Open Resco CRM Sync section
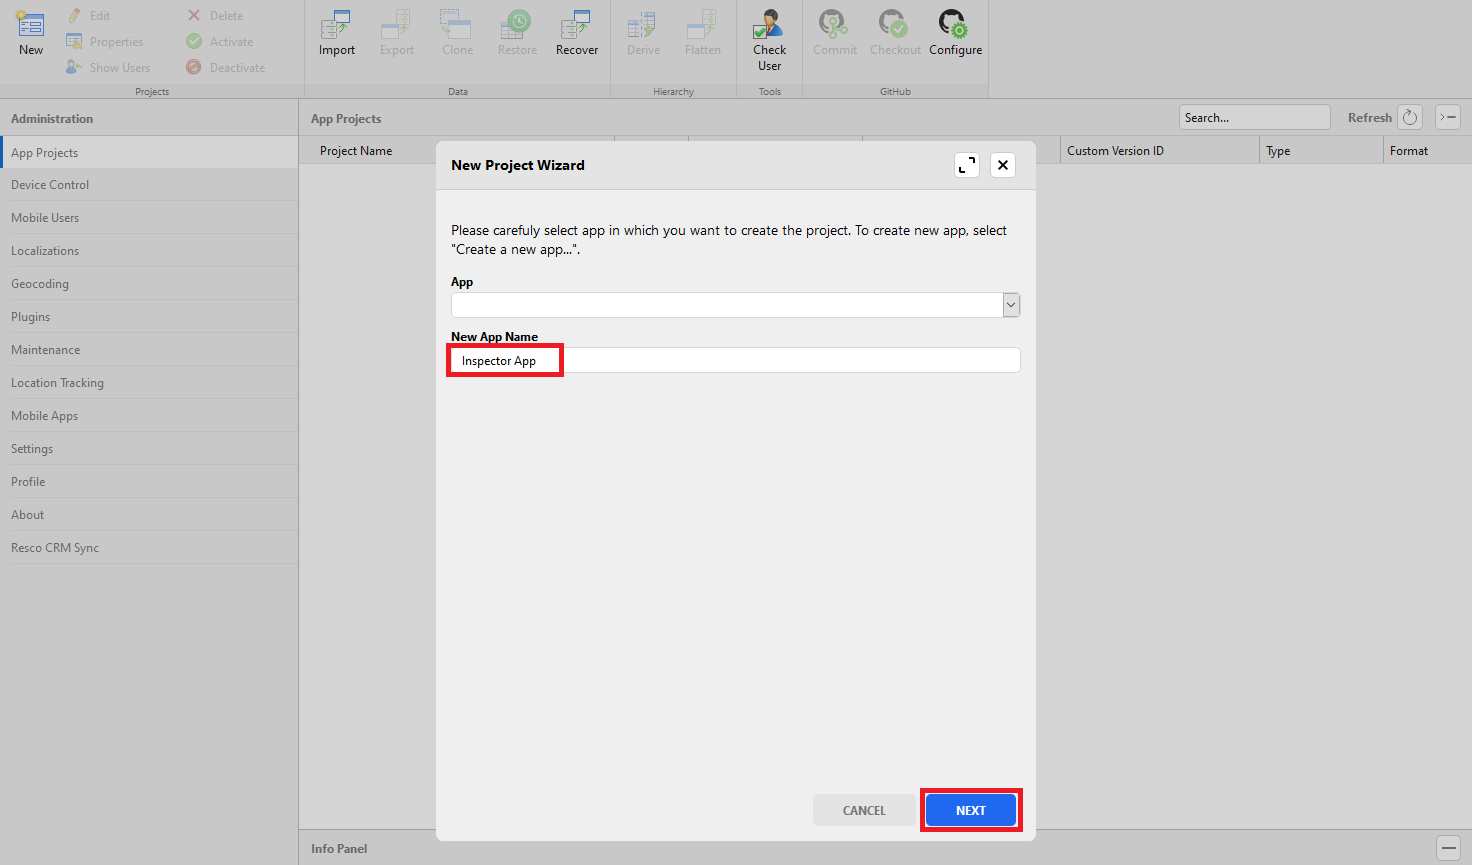The height and width of the screenshot is (865, 1472). (55, 548)
